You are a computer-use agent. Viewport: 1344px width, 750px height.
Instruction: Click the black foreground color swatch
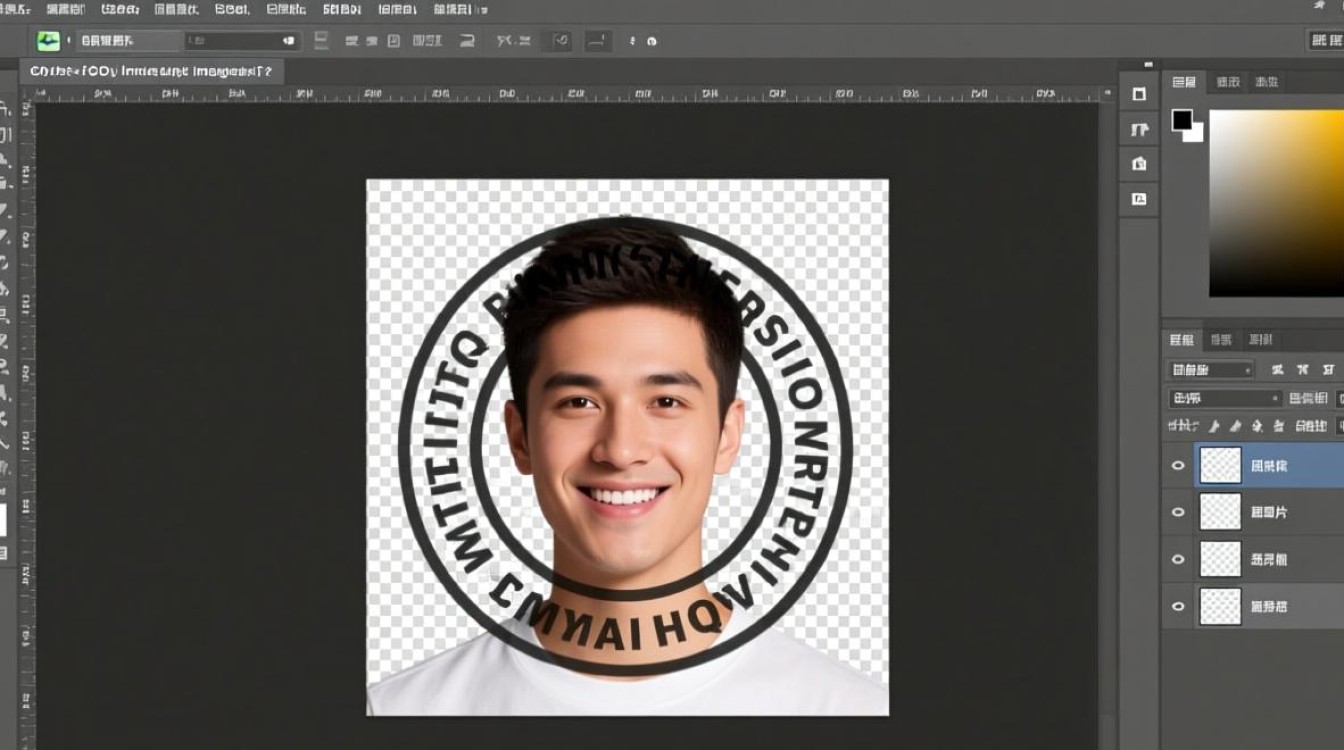[x=1182, y=120]
